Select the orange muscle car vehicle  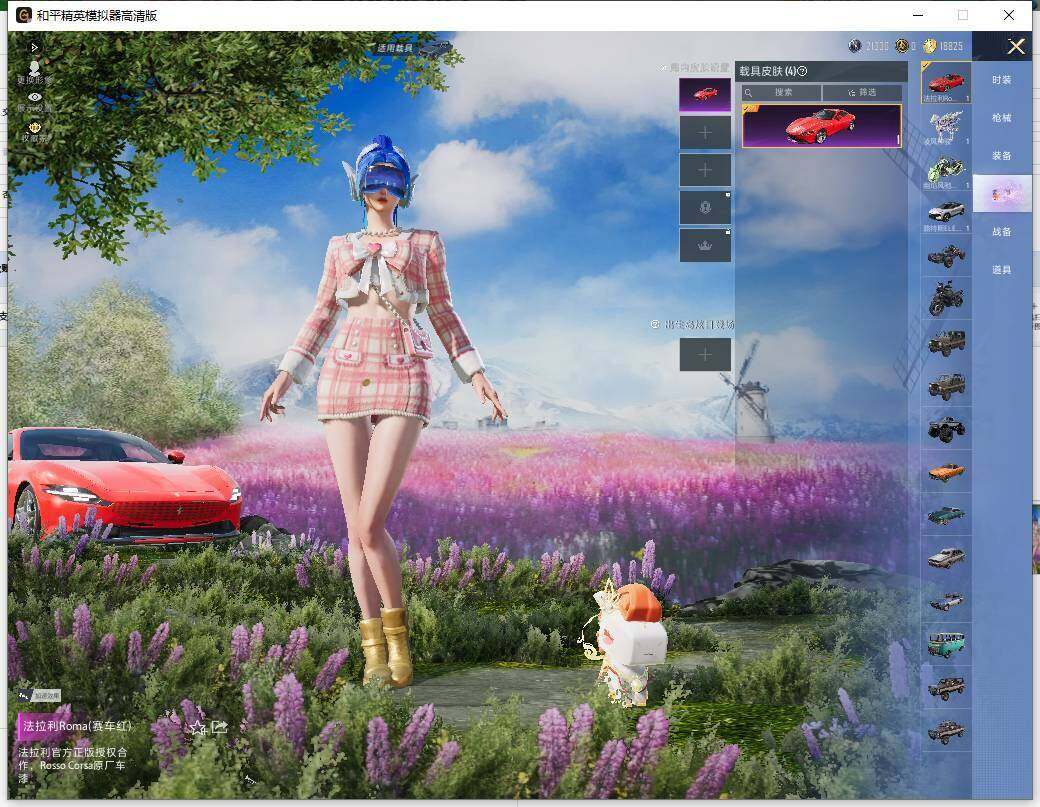946,471
